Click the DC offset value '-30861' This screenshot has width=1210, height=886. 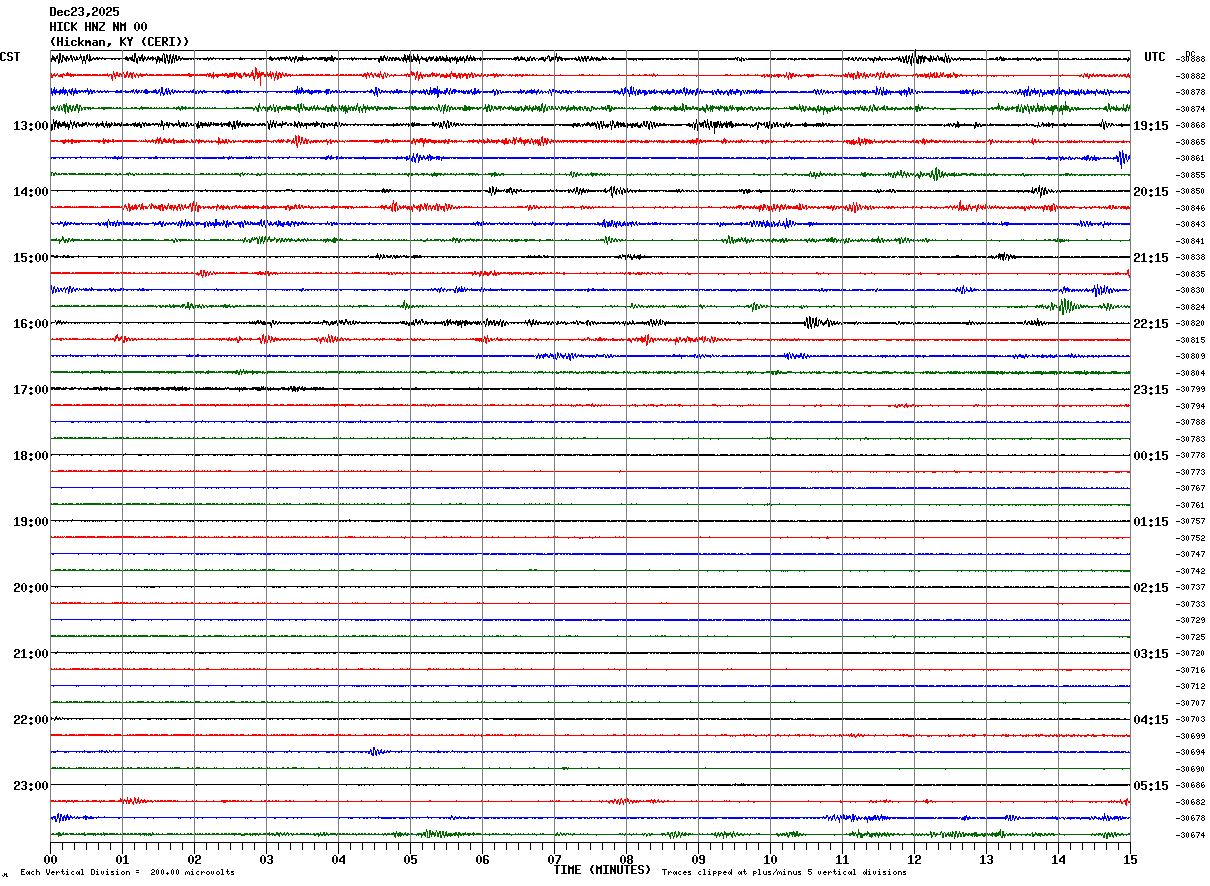point(1191,159)
